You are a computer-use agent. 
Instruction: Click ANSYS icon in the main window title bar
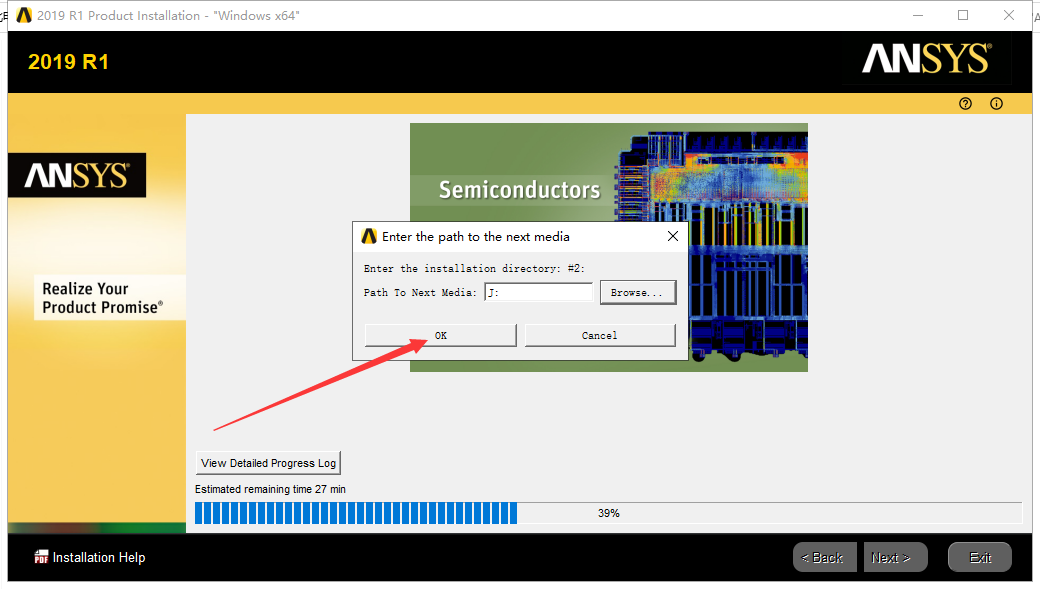24,15
